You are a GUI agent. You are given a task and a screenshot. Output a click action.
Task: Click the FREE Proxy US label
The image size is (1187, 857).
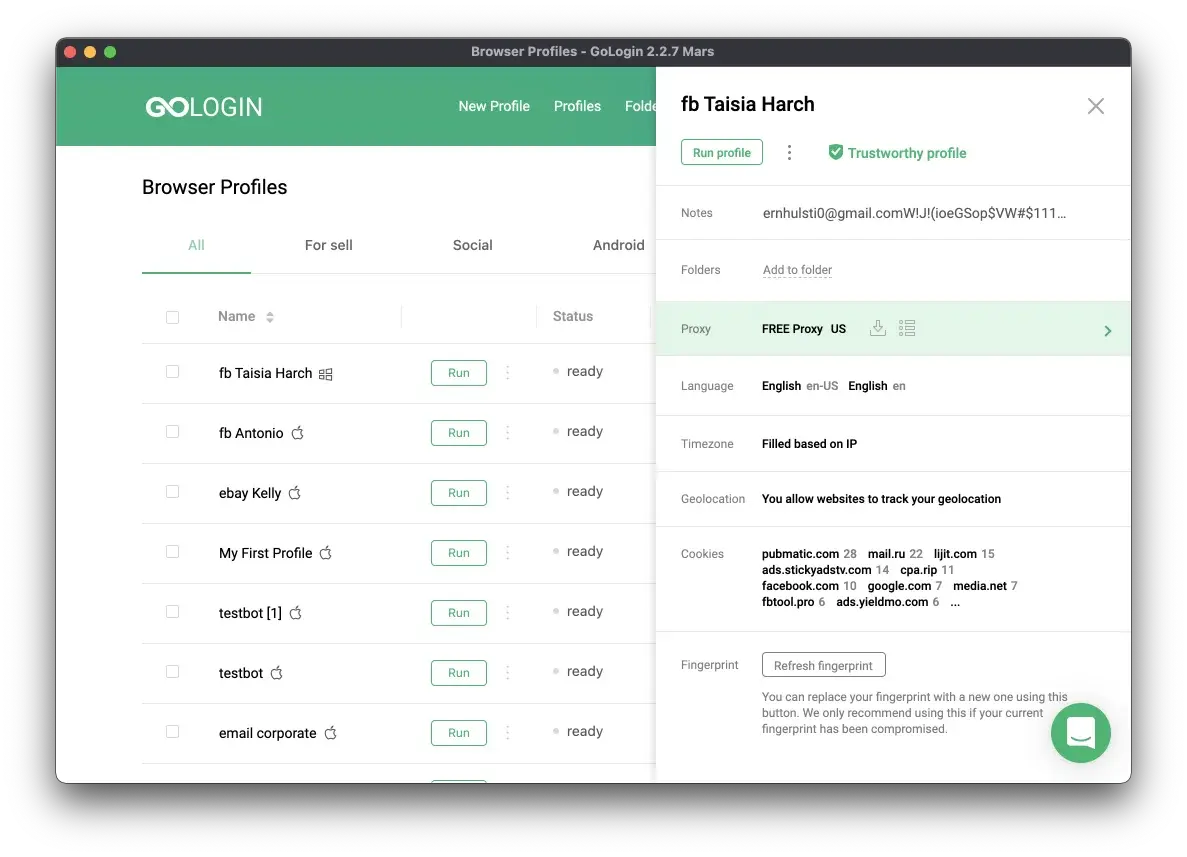(804, 329)
